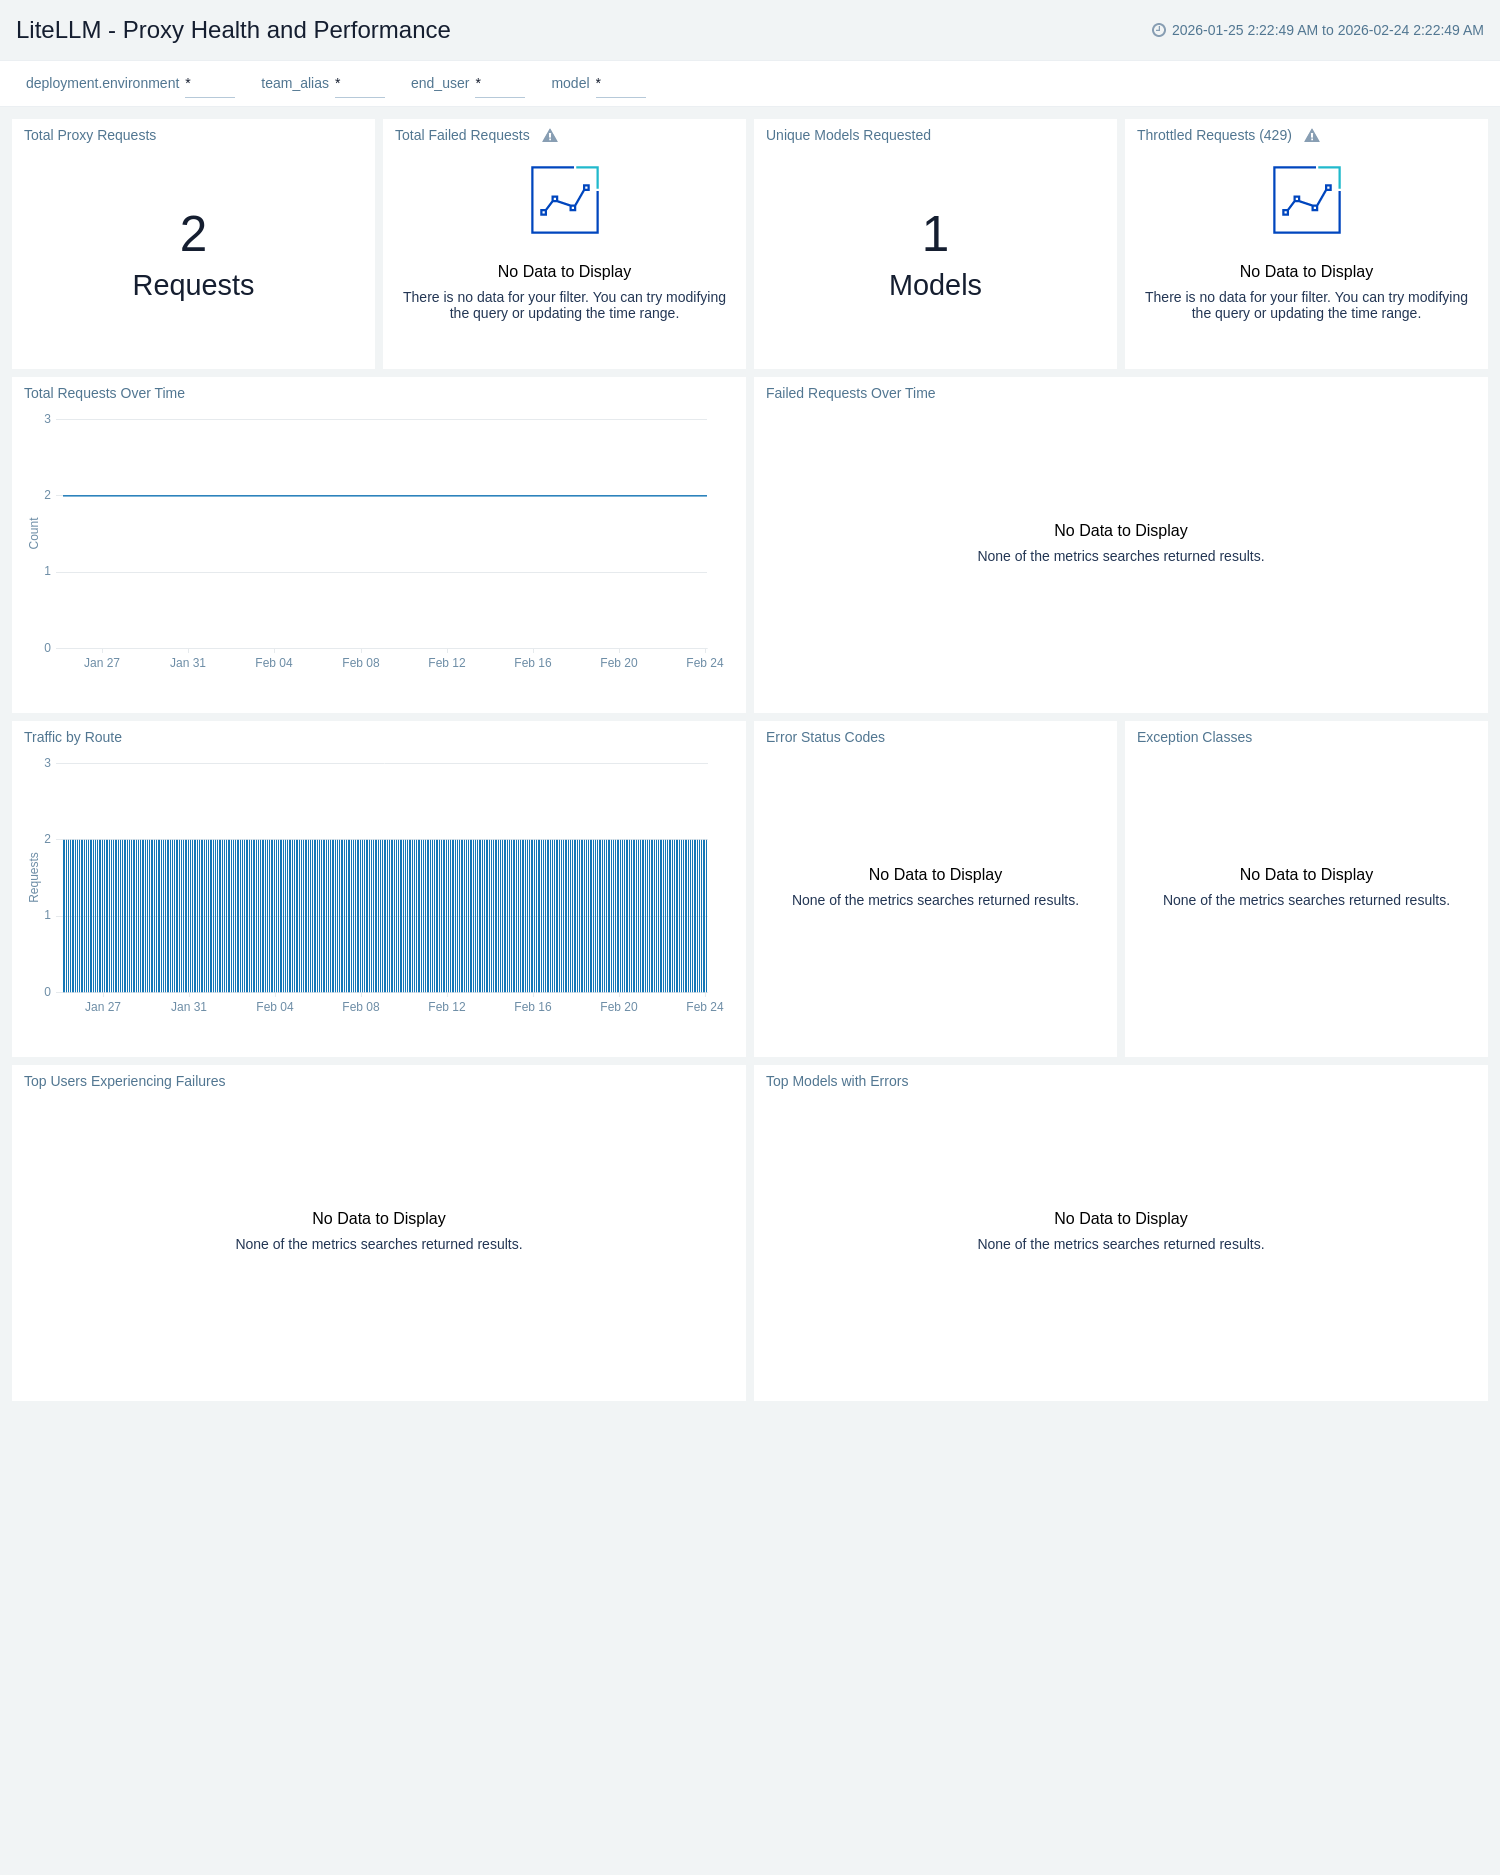Open the Traffic by Route panel title
The width and height of the screenshot is (1500, 1875).
73,737
